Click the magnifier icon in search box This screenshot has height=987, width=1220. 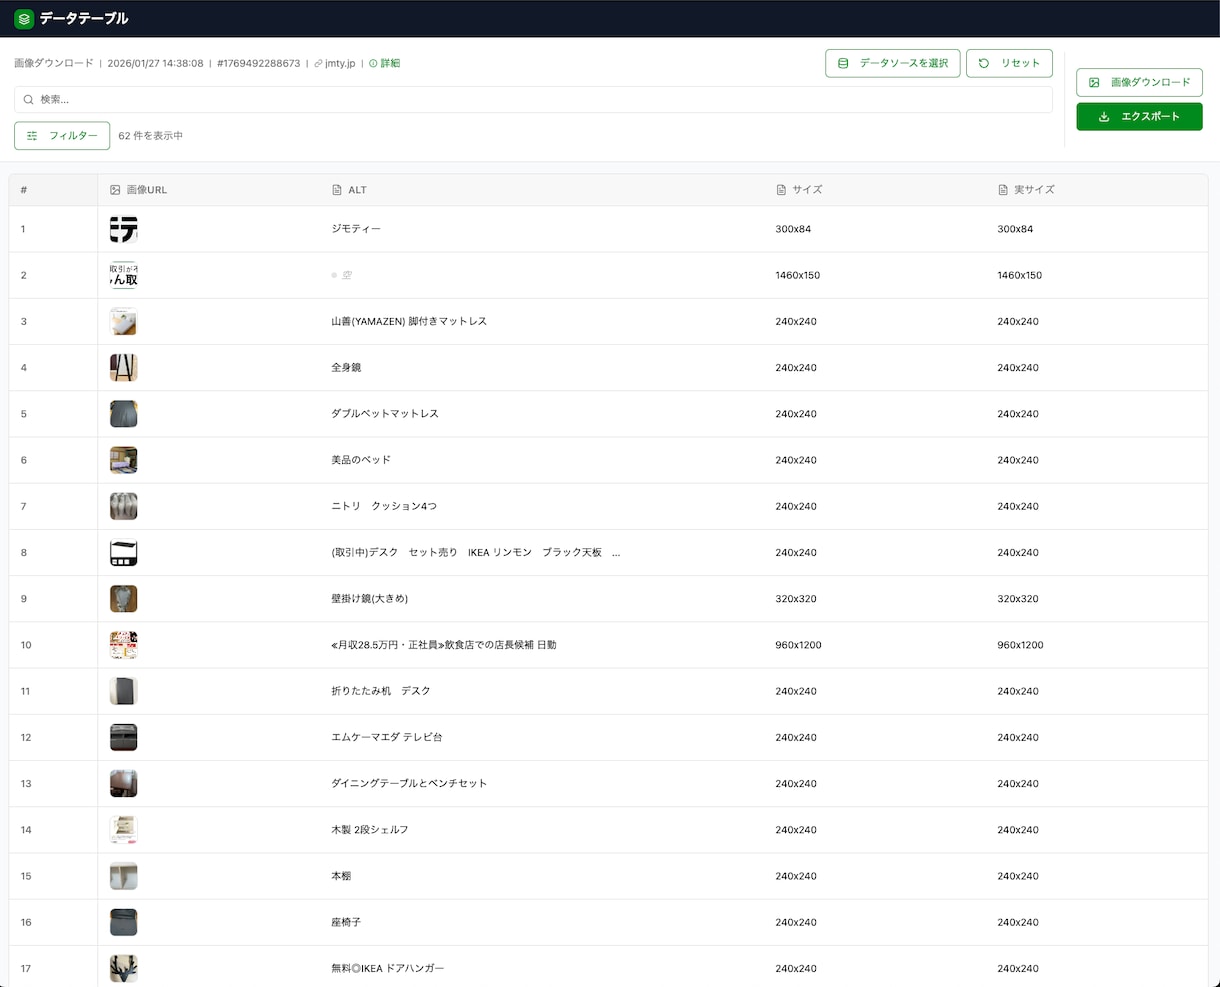pos(29,99)
